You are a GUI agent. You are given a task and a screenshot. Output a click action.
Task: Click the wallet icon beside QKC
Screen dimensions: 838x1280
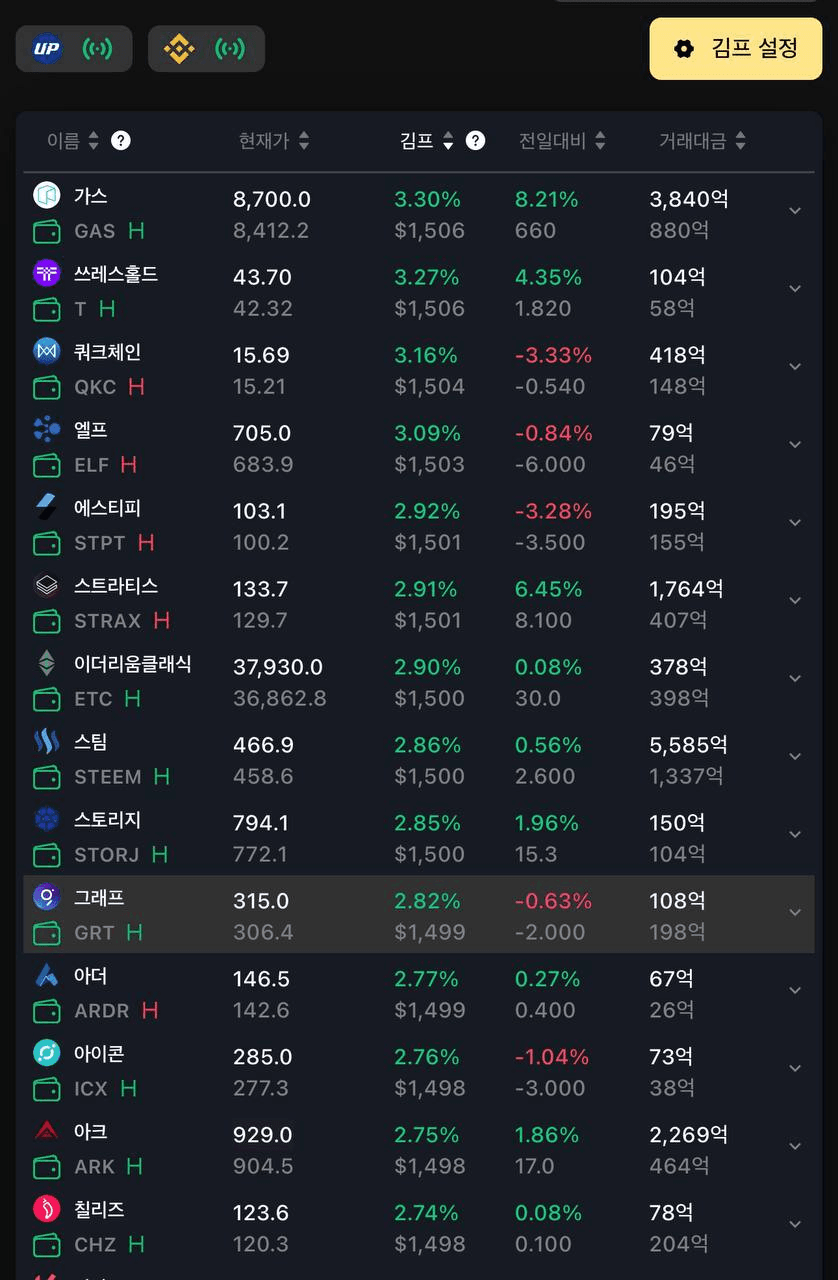(47, 387)
